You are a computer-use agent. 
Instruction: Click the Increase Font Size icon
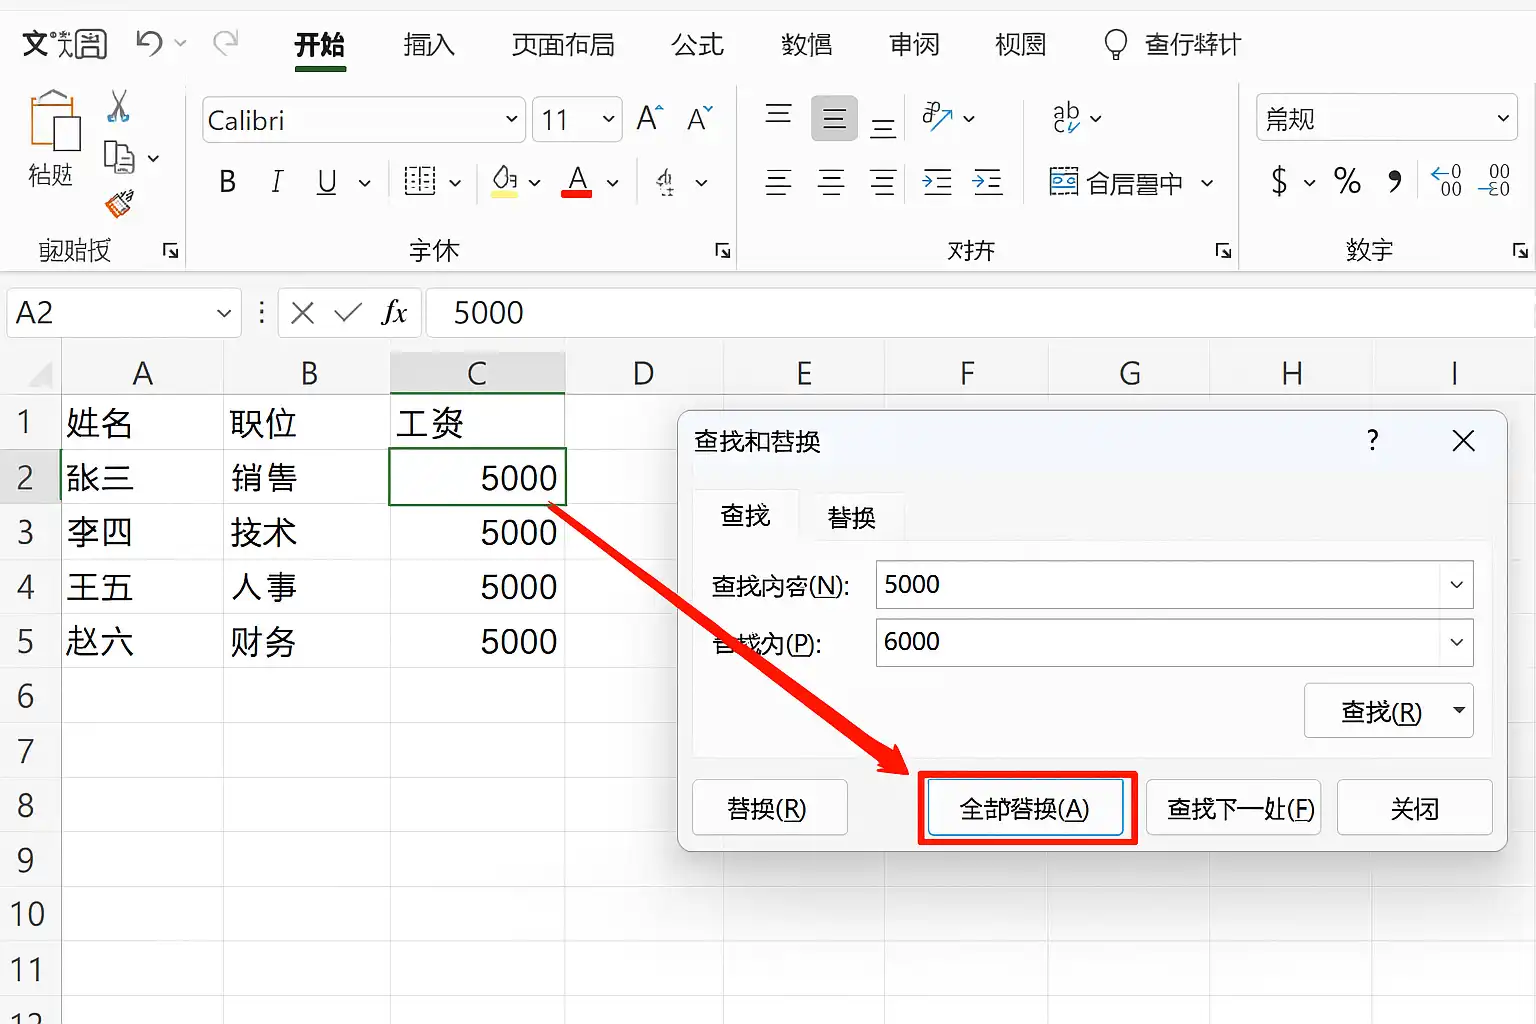tap(649, 119)
